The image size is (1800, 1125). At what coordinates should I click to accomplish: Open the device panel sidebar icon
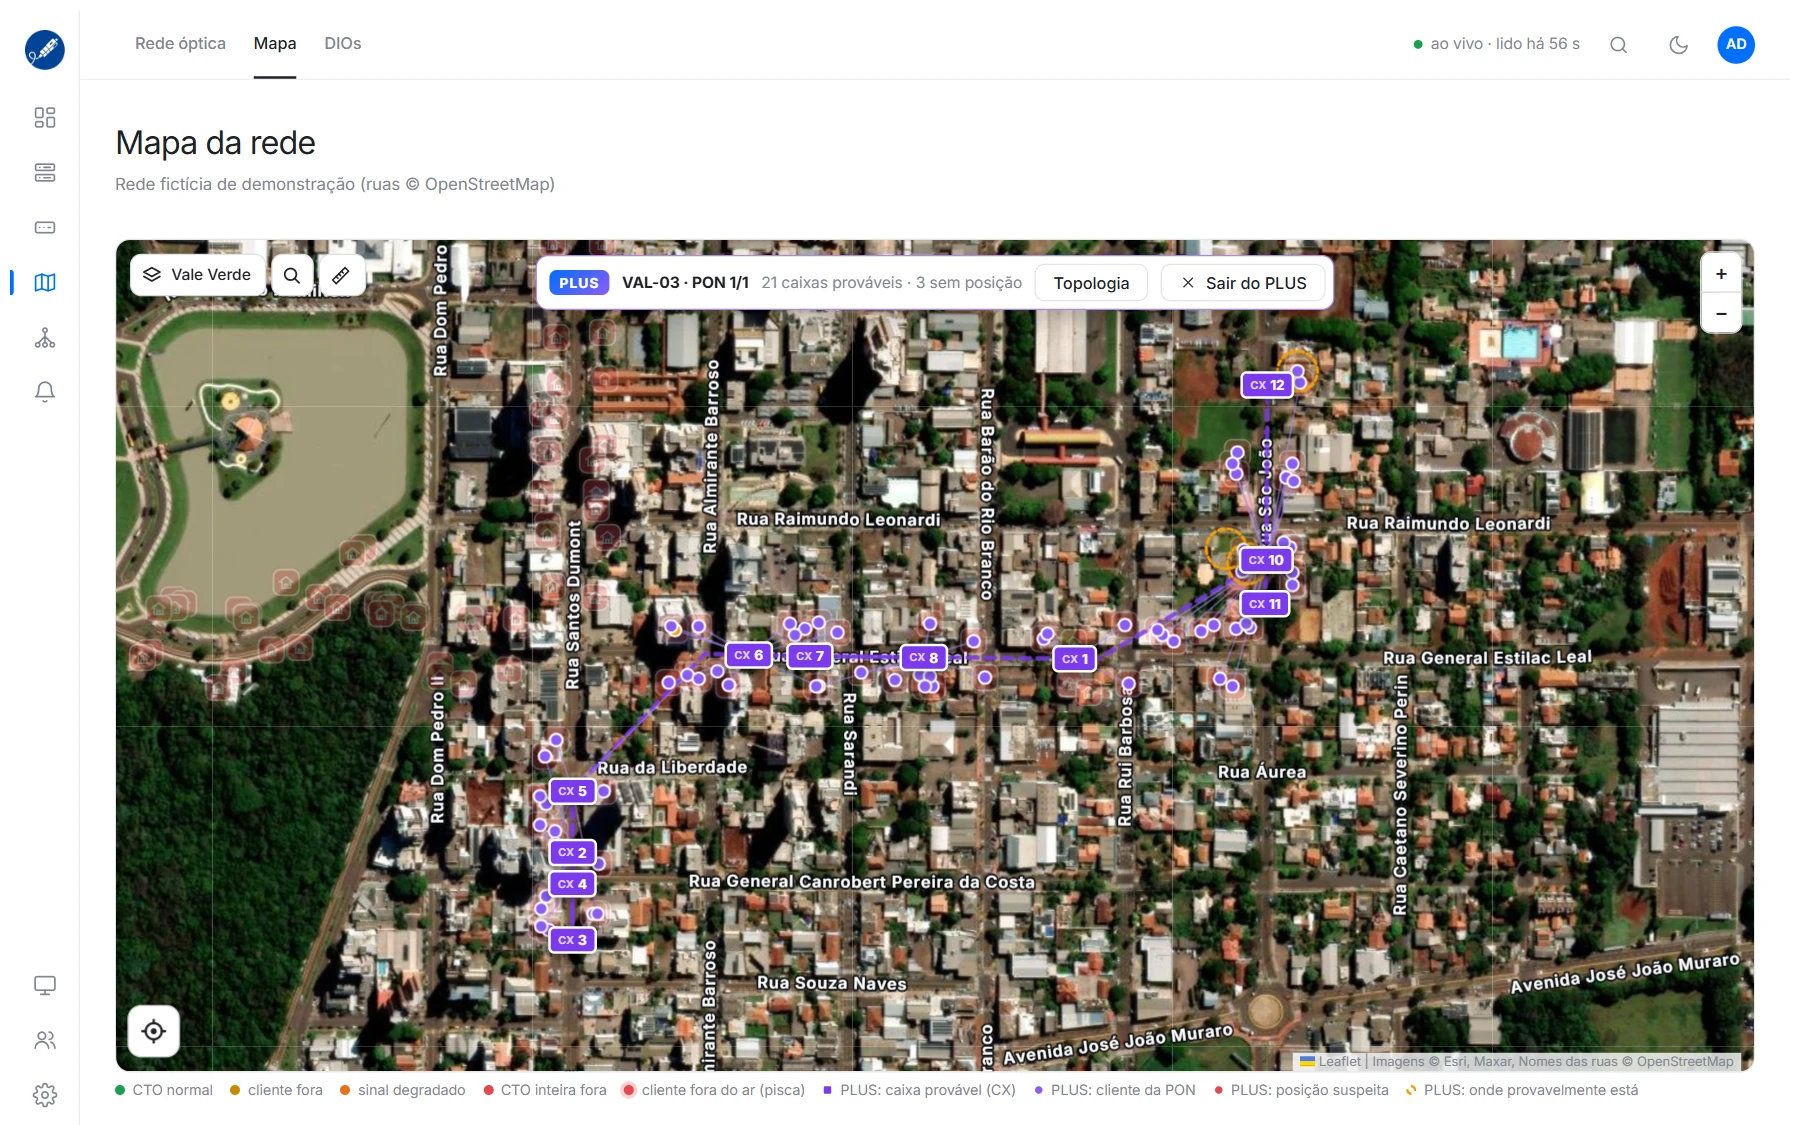[45, 228]
